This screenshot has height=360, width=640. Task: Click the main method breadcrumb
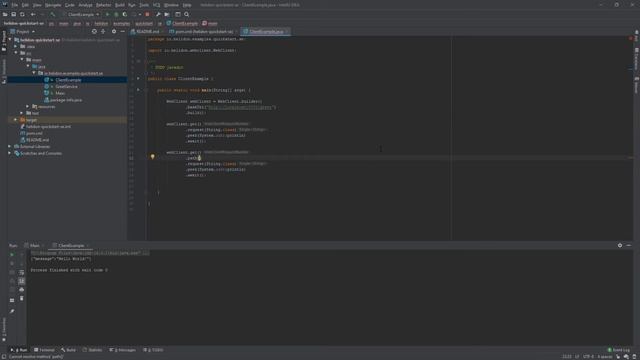coord(210,23)
